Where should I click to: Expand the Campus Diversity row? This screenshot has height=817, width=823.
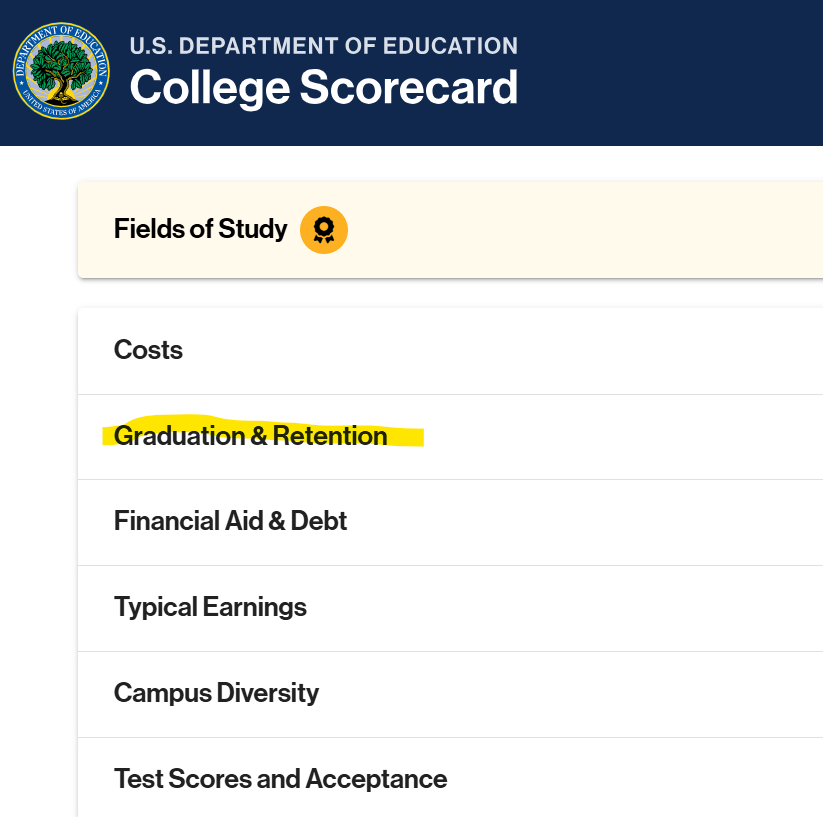[216, 693]
